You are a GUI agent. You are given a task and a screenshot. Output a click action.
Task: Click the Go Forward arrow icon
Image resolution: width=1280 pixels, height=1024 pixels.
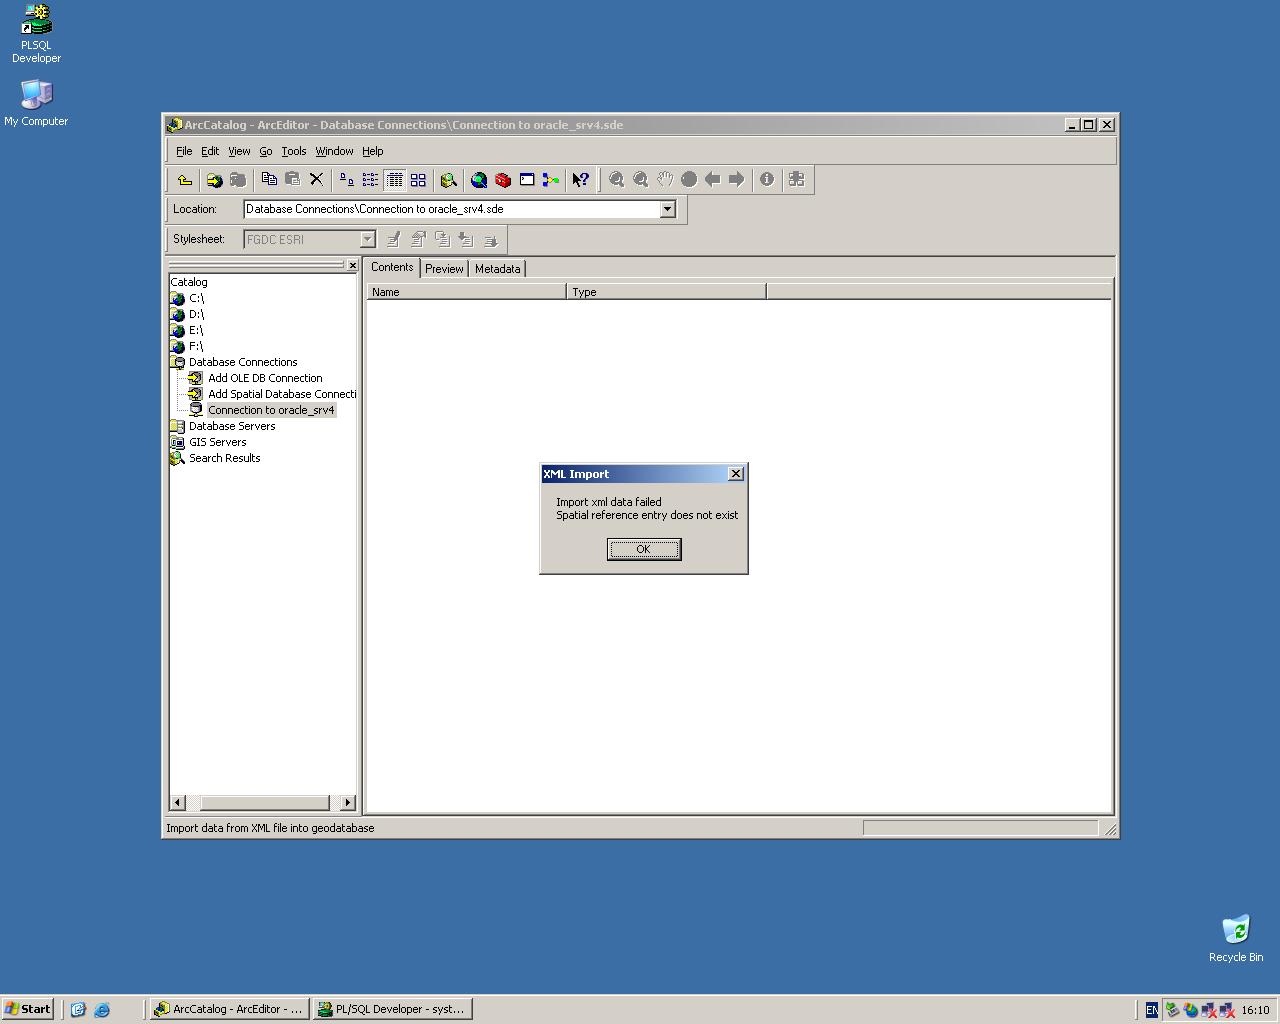tap(737, 180)
